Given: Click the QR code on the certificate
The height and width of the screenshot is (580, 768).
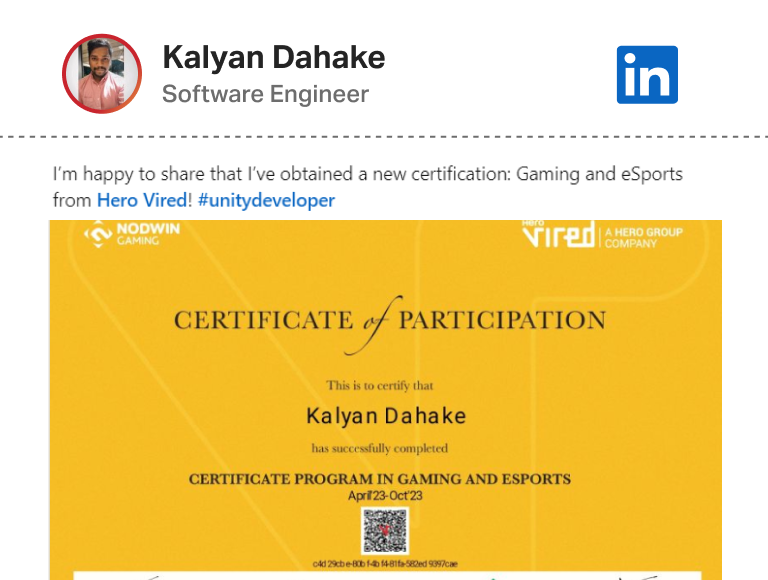Looking at the screenshot, I should [x=385, y=531].
